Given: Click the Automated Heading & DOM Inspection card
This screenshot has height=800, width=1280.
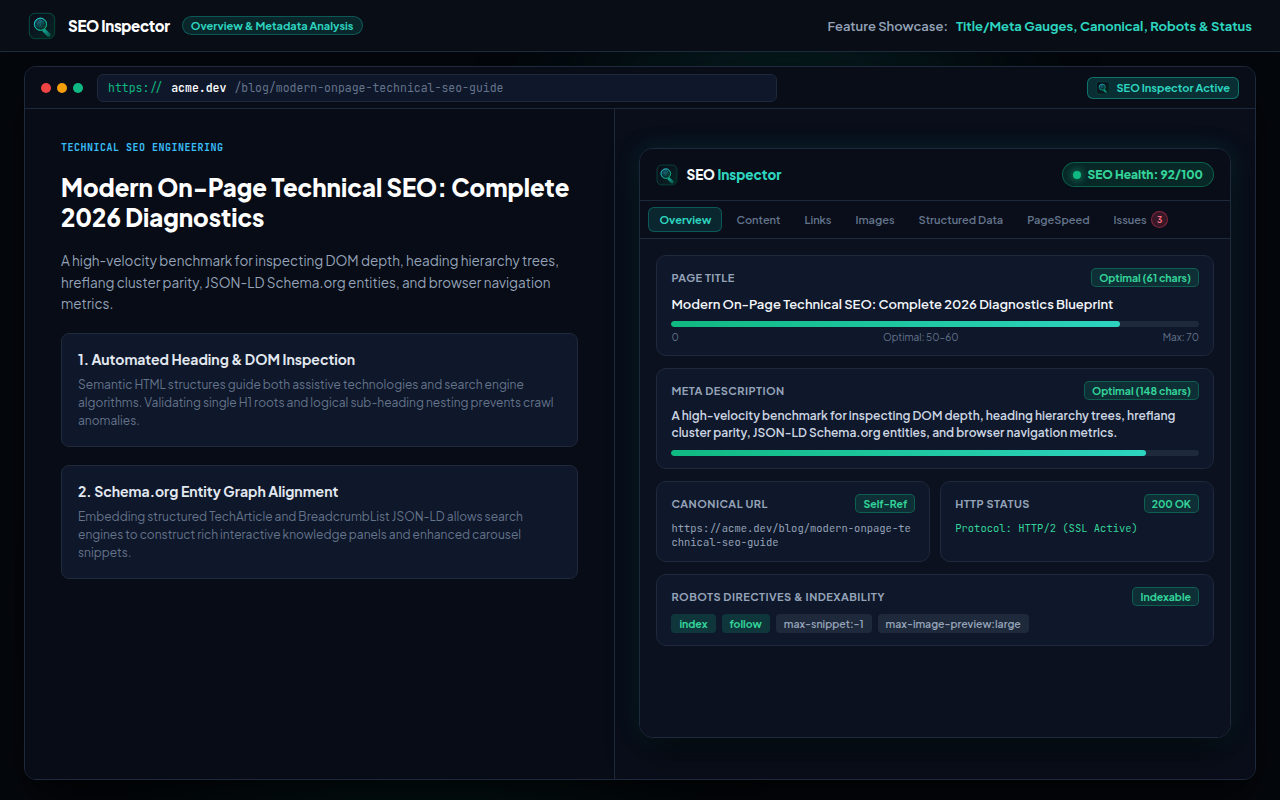Looking at the screenshot, I should click(x=319, y=390).
